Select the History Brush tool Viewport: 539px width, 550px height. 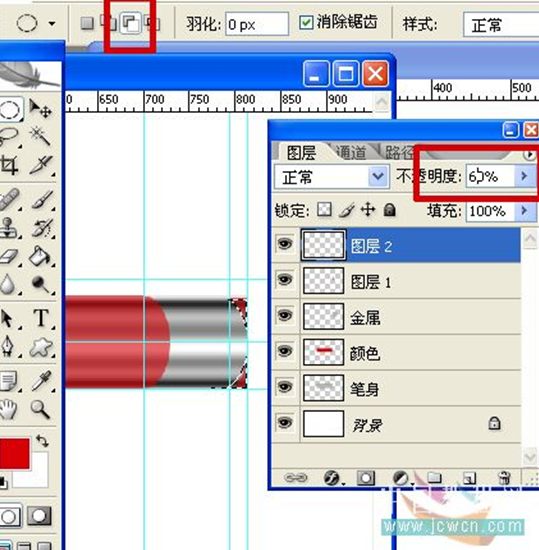pos(42,228)
